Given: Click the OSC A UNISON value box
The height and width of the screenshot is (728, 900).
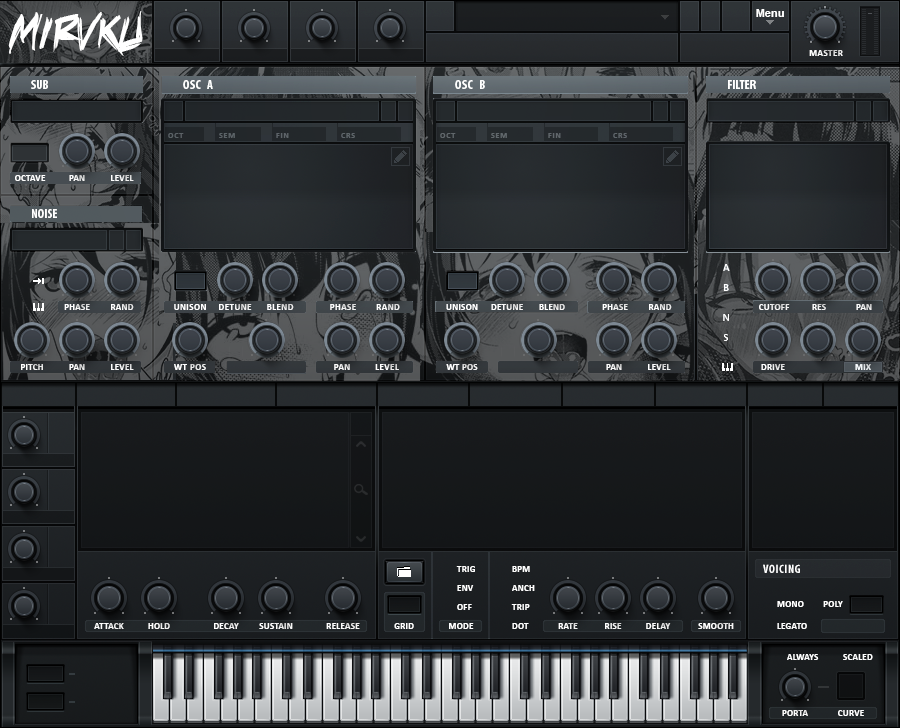Looking at the screenshot, I should (x=190, y=281).
